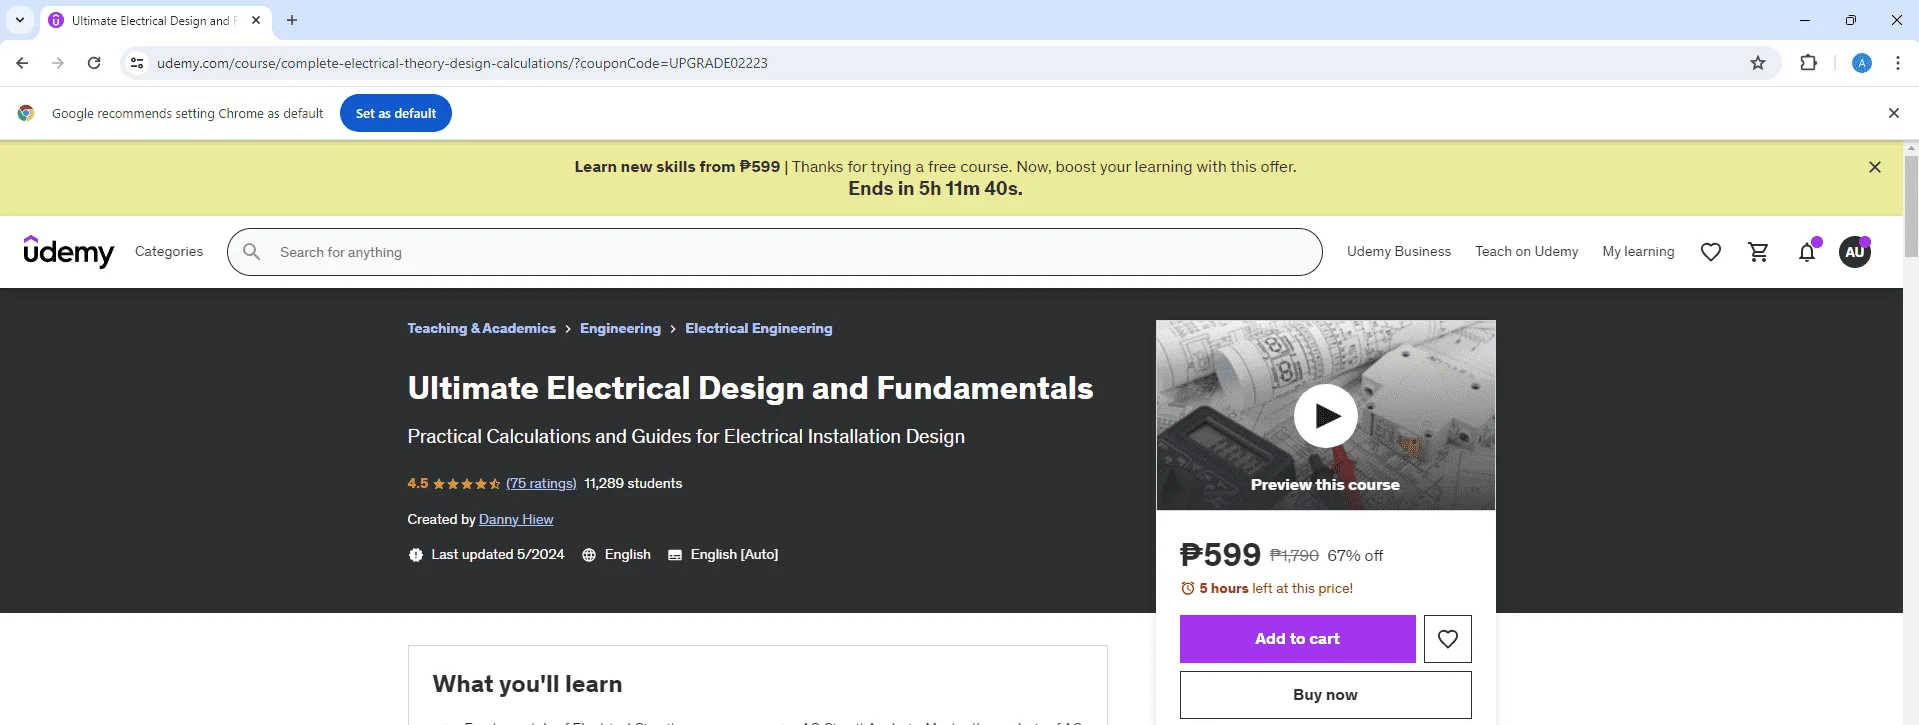The width and height of the screenshot is (1919, 725).
Task: Open the Categories menu
Action: 169,252
